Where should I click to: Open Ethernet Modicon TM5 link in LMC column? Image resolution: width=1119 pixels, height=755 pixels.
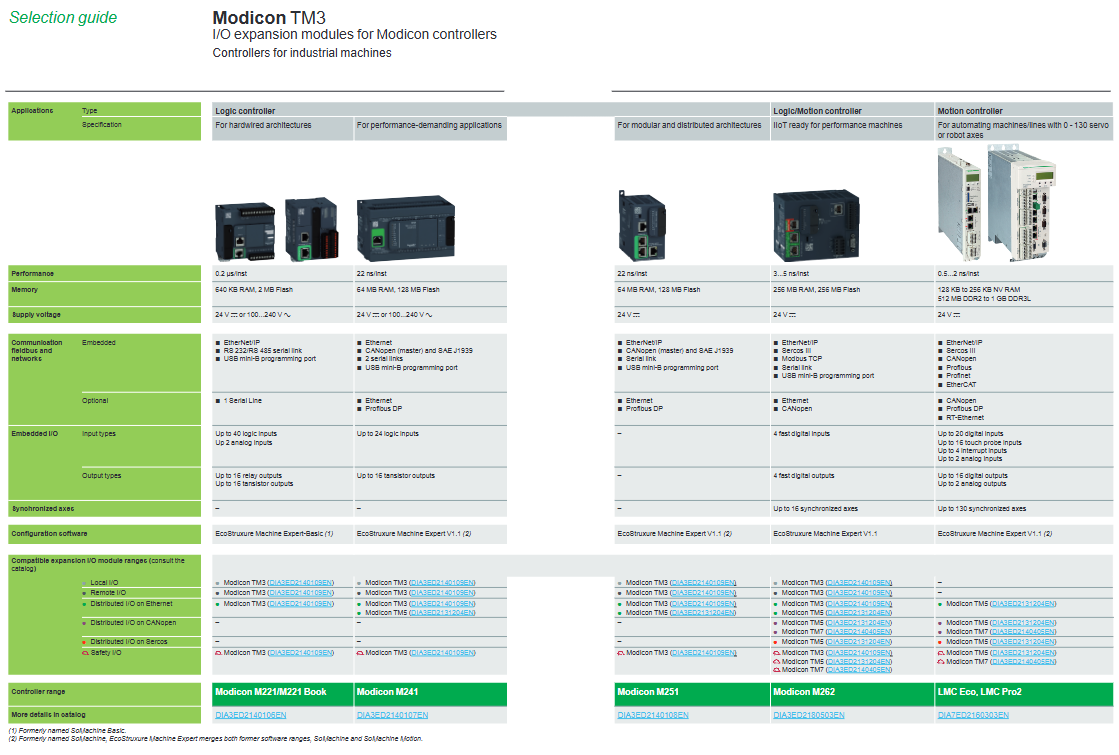pos(1024,604)
